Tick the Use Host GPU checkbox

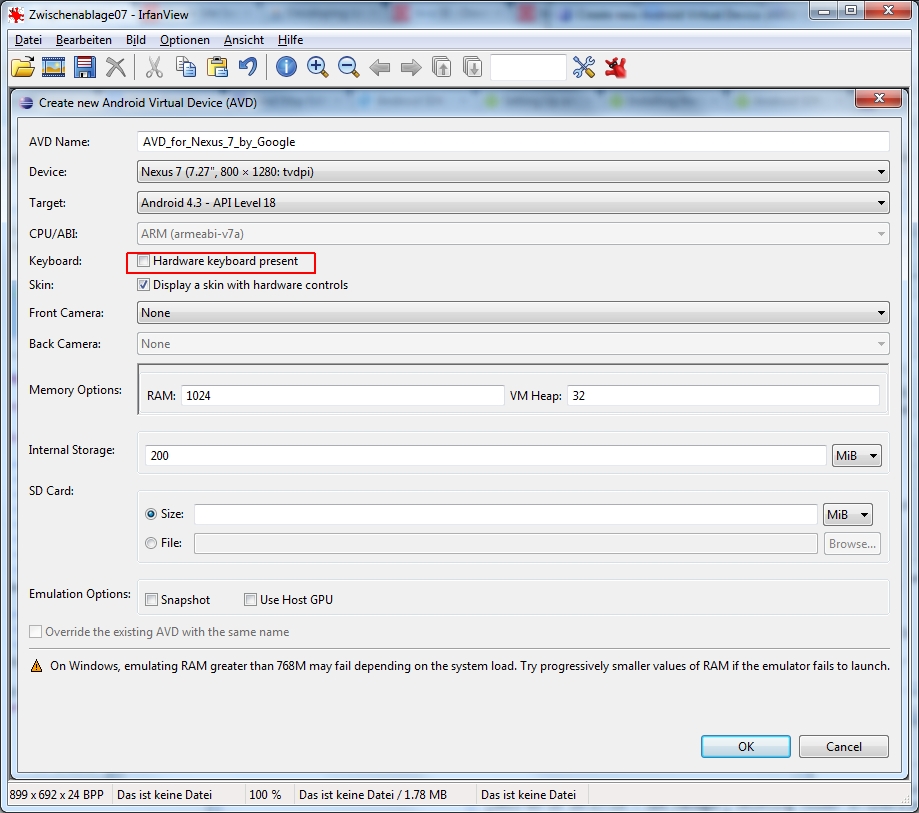[x=251, y=600]
